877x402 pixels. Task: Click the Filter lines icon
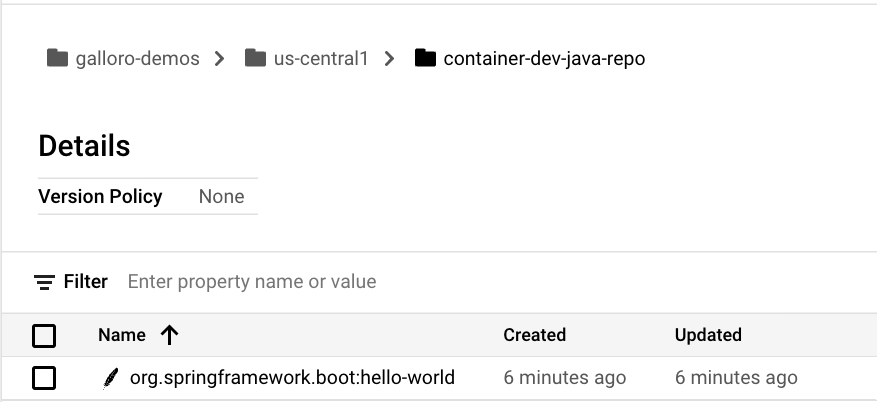click(x=44, y=282)
